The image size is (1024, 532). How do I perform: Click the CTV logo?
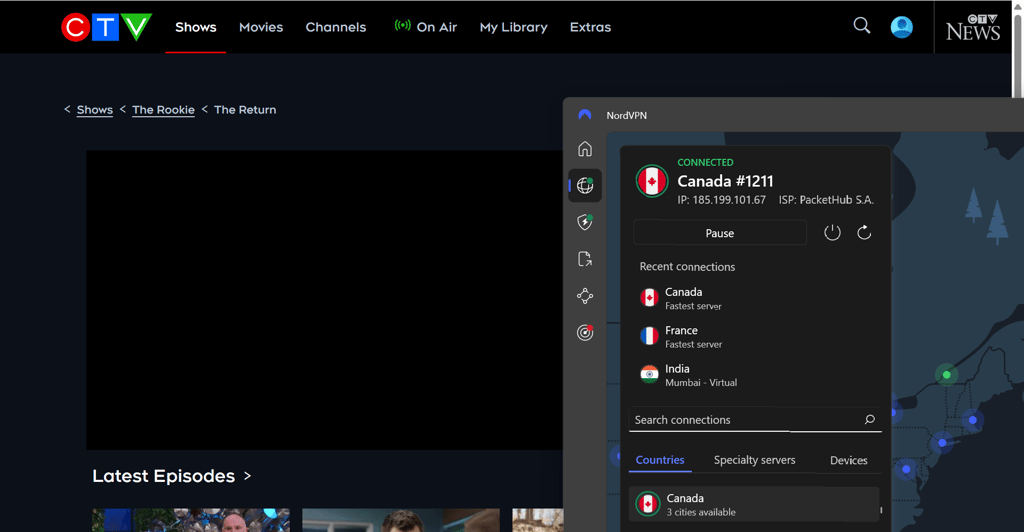point(106,27)
